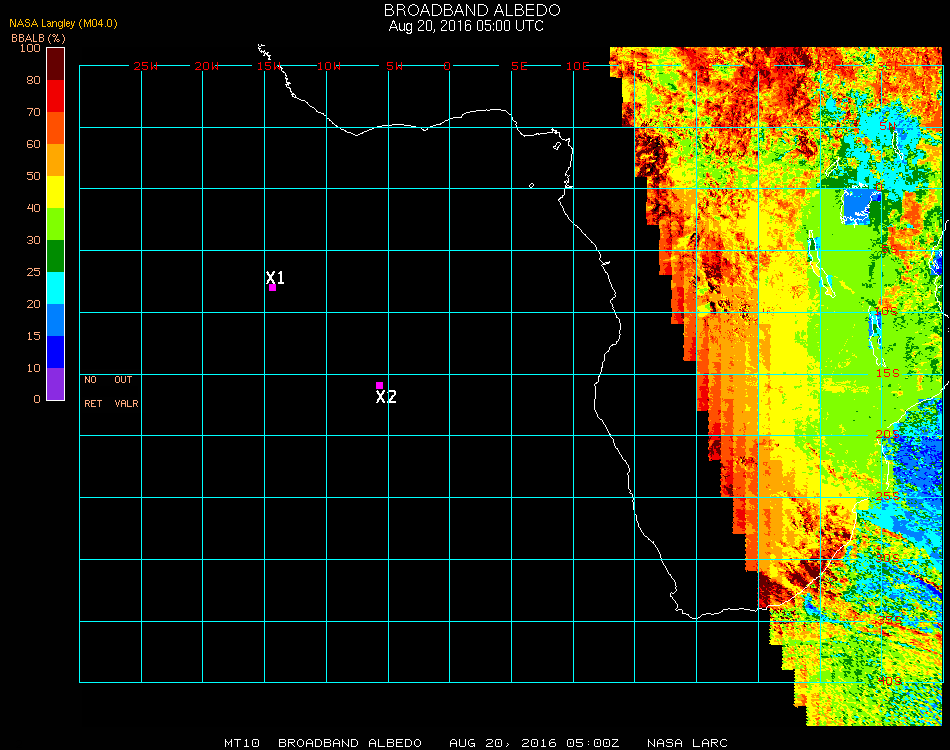950x750 pixels.
Task: Pick the orange-red 60-70 legend swatch
Action: click(x=55, y=128)
